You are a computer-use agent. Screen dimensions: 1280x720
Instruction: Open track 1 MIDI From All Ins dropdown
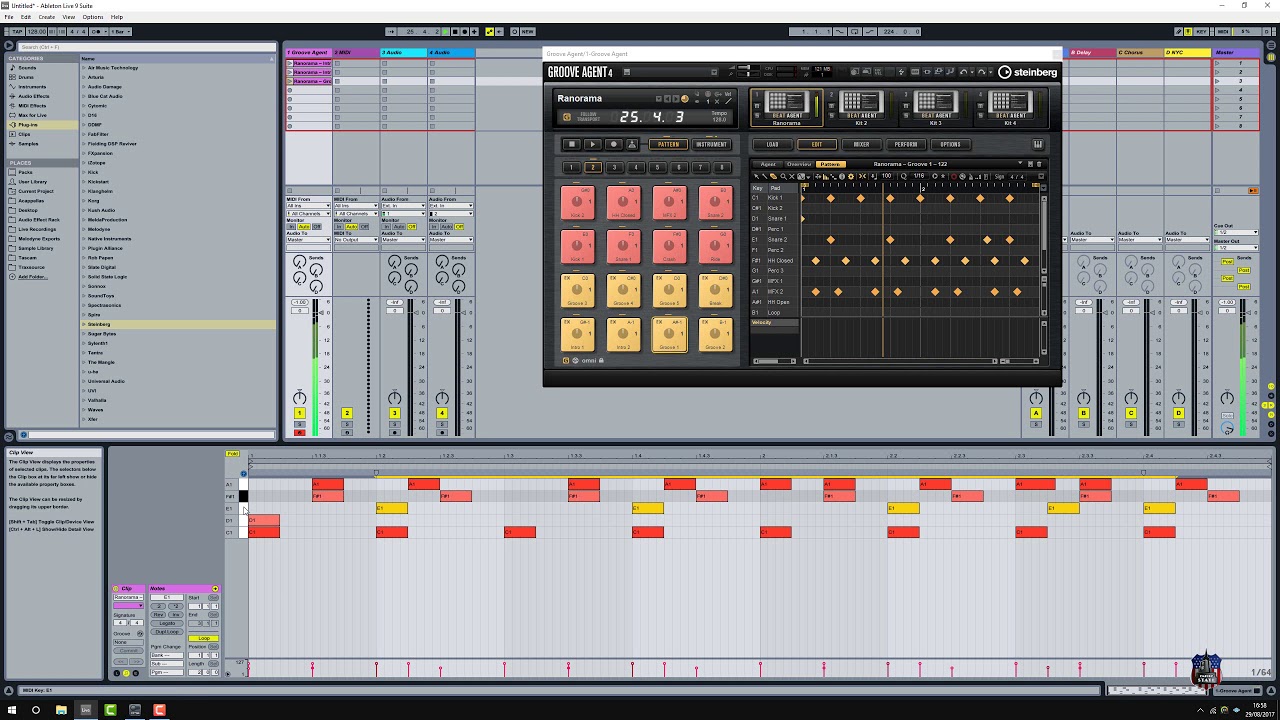pyautogui.click(x=308, y=206)
